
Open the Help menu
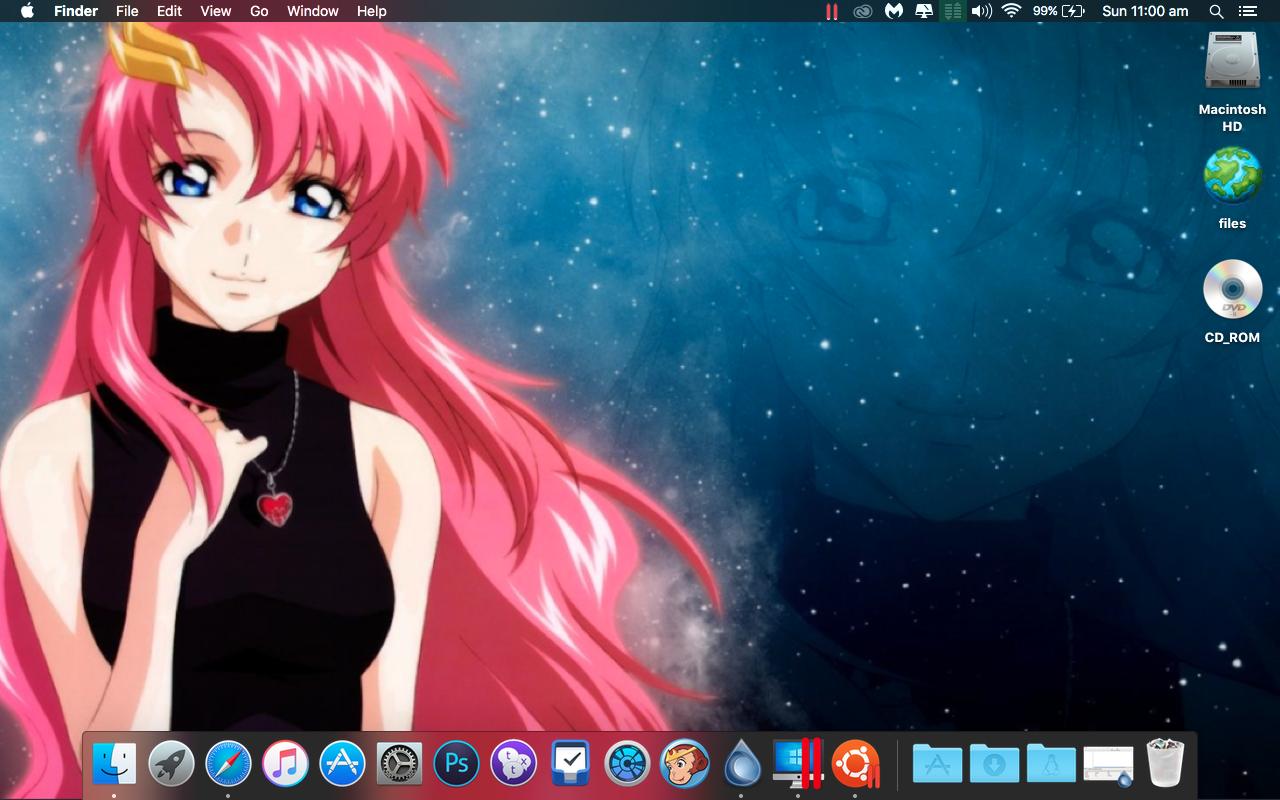click(371, 11)
